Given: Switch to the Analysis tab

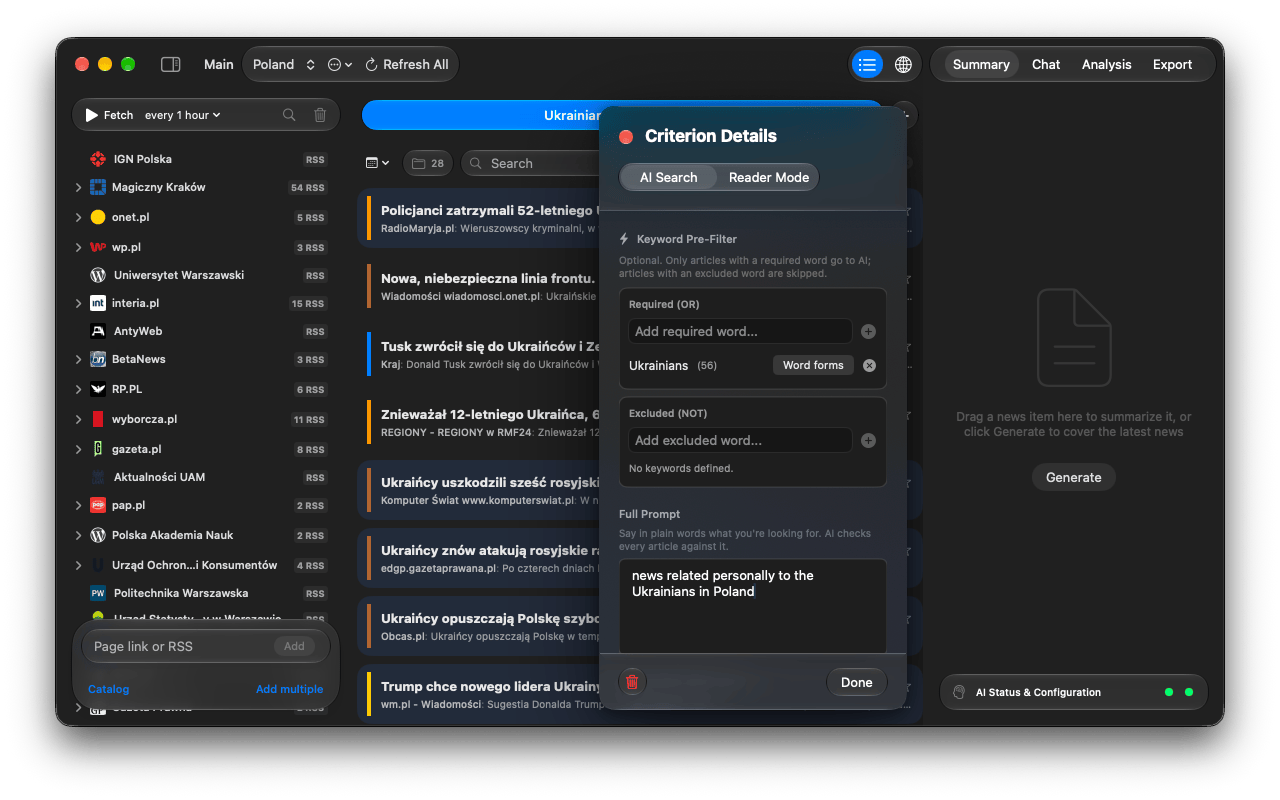Looking at the screenshot, I should (1106, 64).
